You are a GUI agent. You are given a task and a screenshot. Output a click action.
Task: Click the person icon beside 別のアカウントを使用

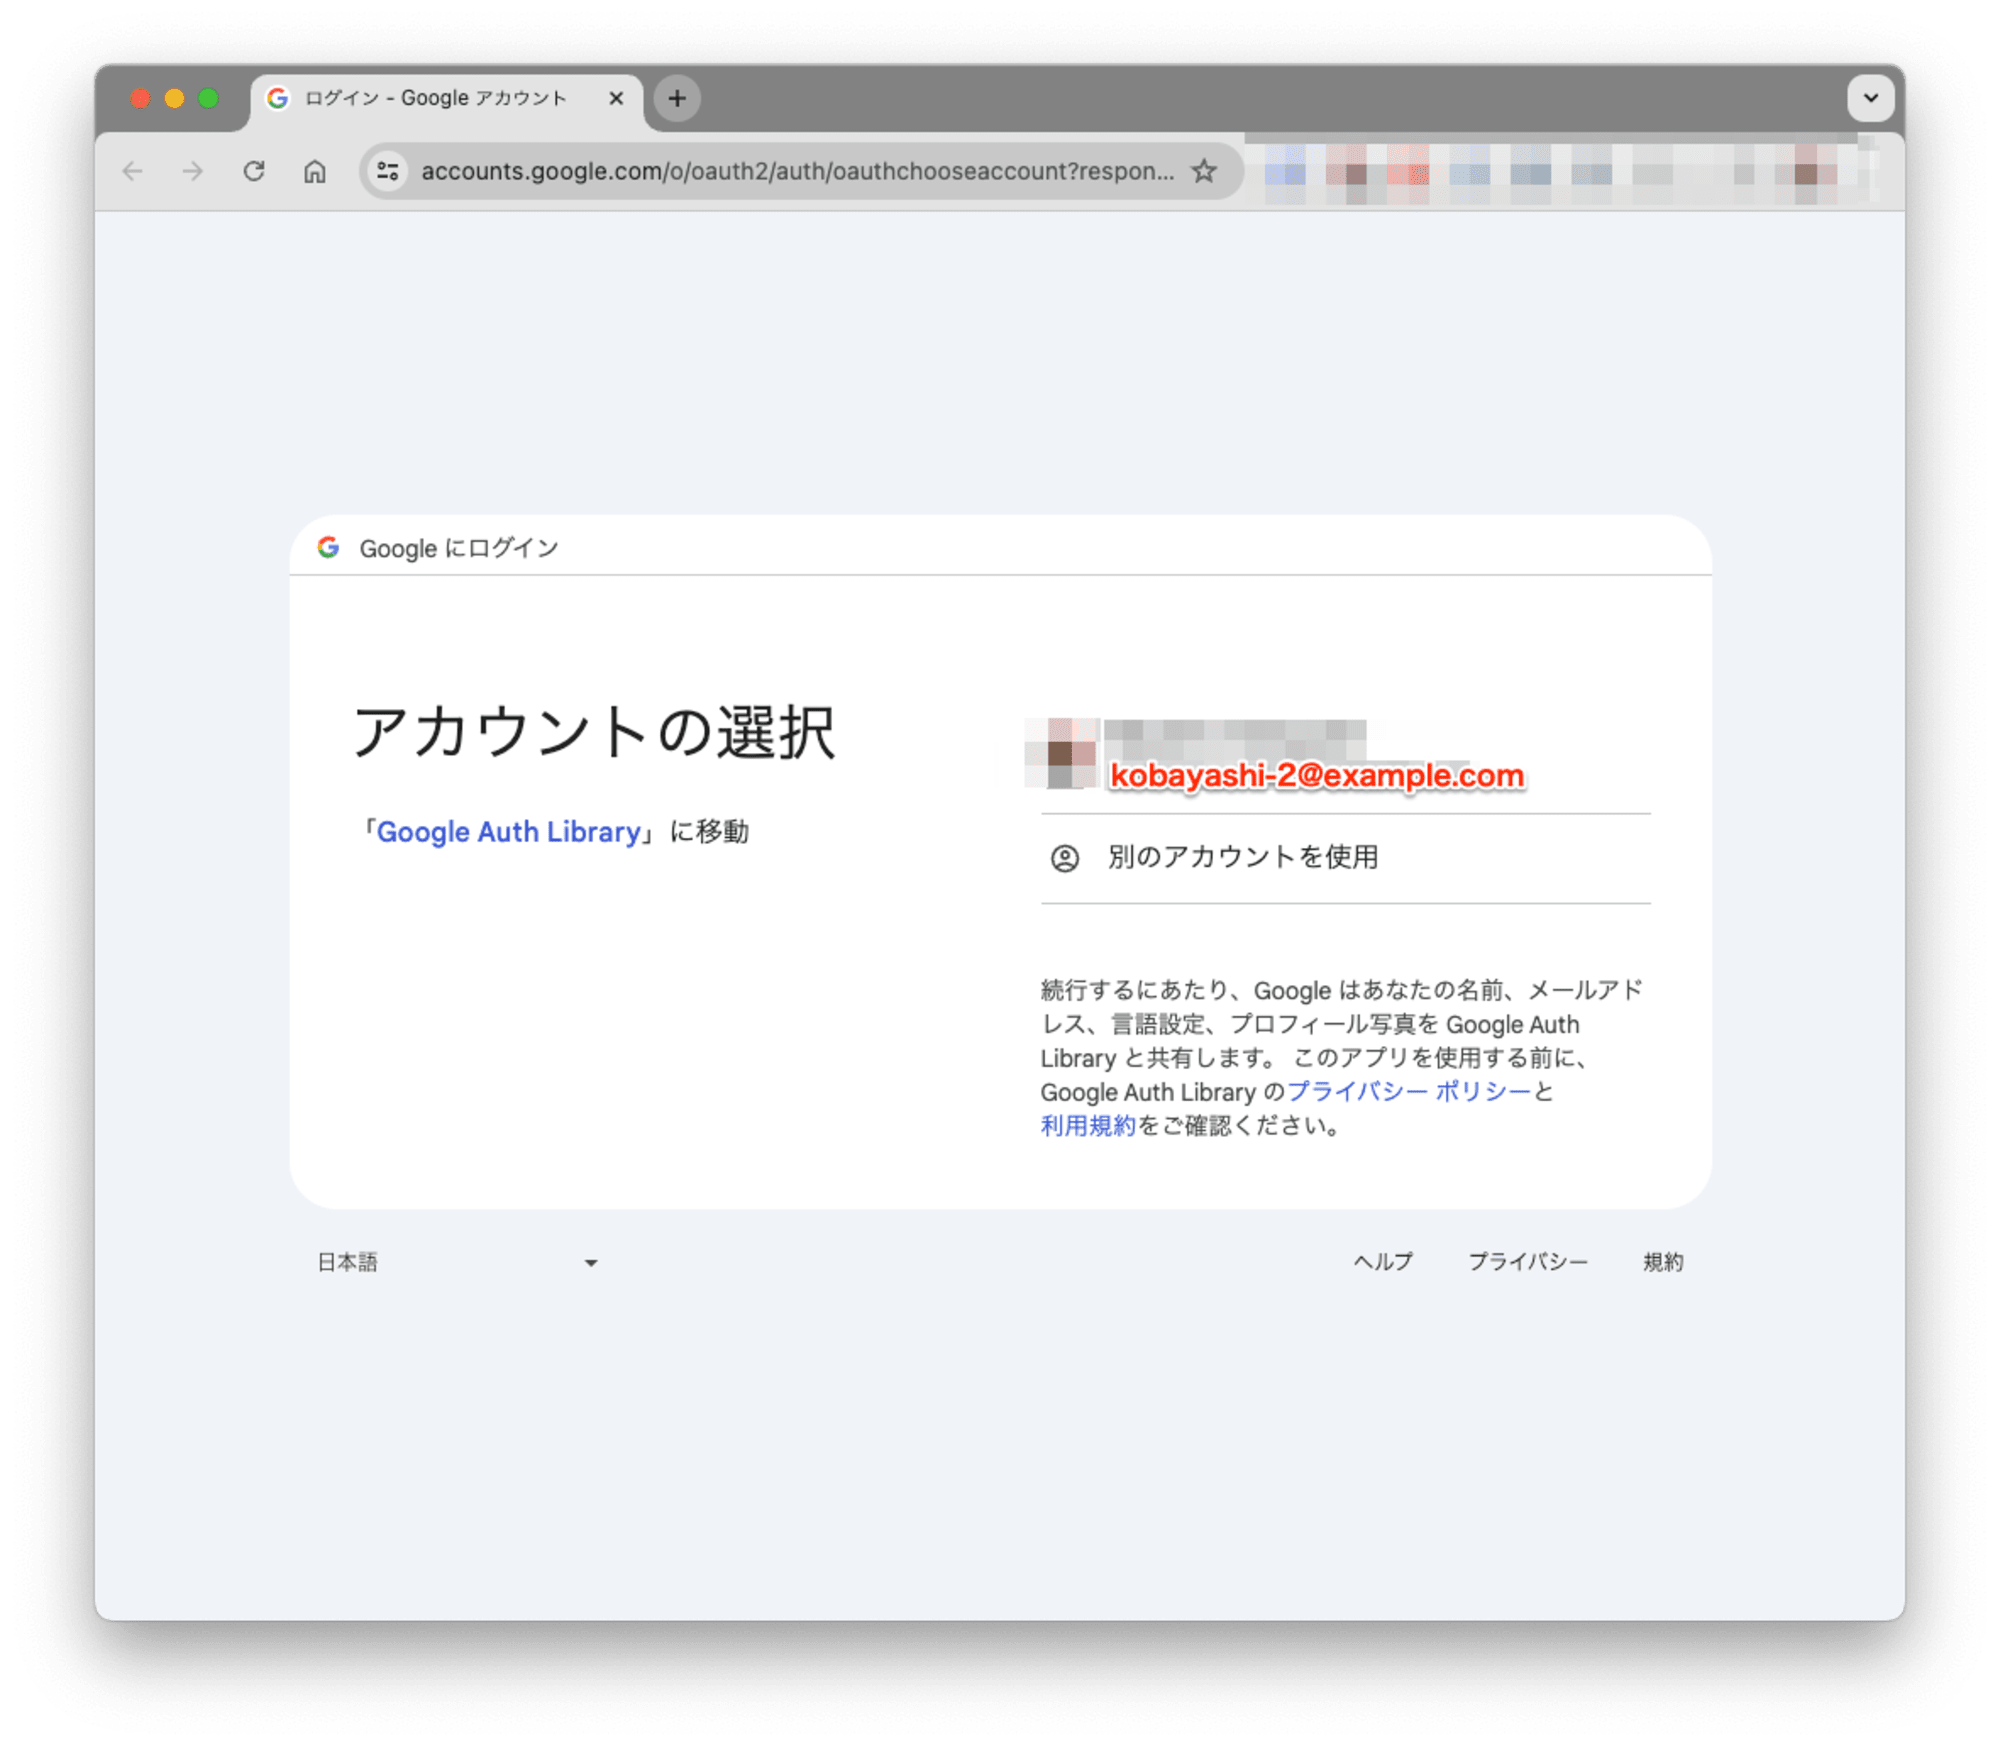(1065, 858)
